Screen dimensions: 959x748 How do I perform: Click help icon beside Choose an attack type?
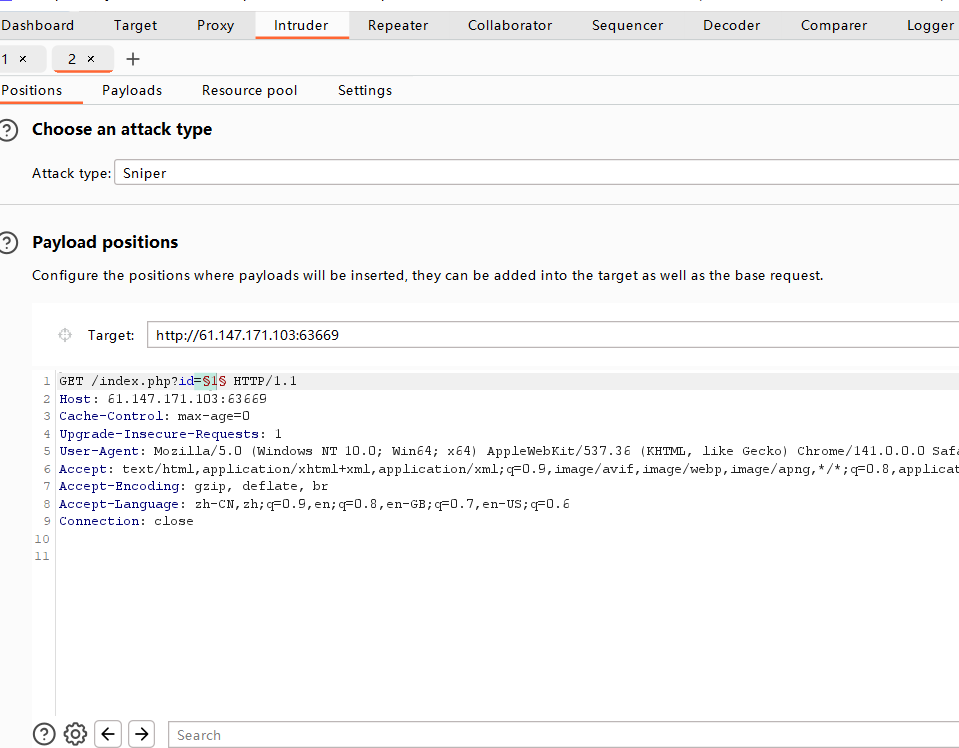coord(9,130)
